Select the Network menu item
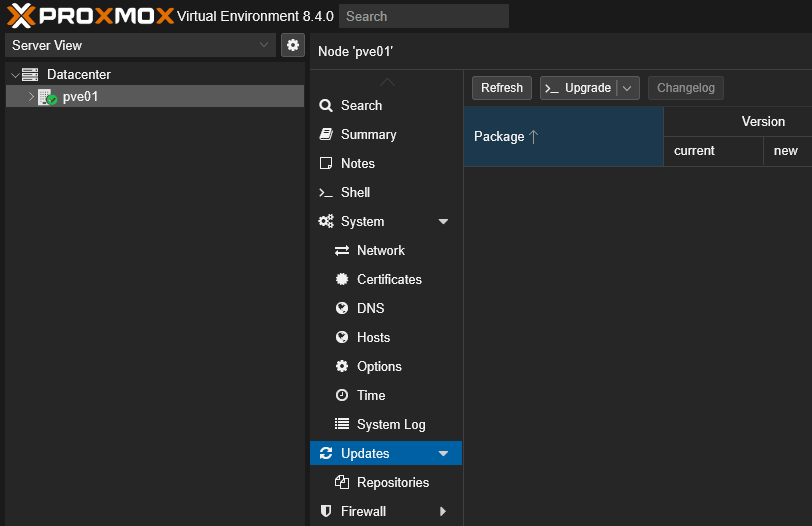 pyautogui.click(x=380, y=250)
